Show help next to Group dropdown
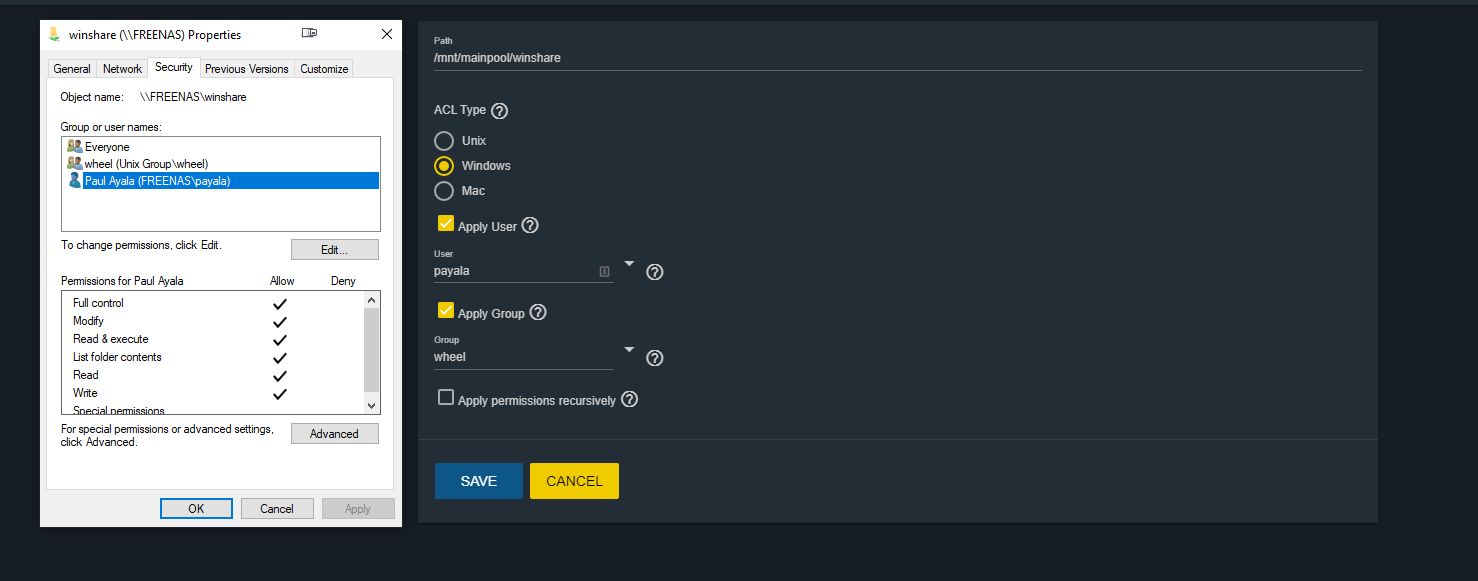This screenshot has width=1478, height=581. pos(655,358)
